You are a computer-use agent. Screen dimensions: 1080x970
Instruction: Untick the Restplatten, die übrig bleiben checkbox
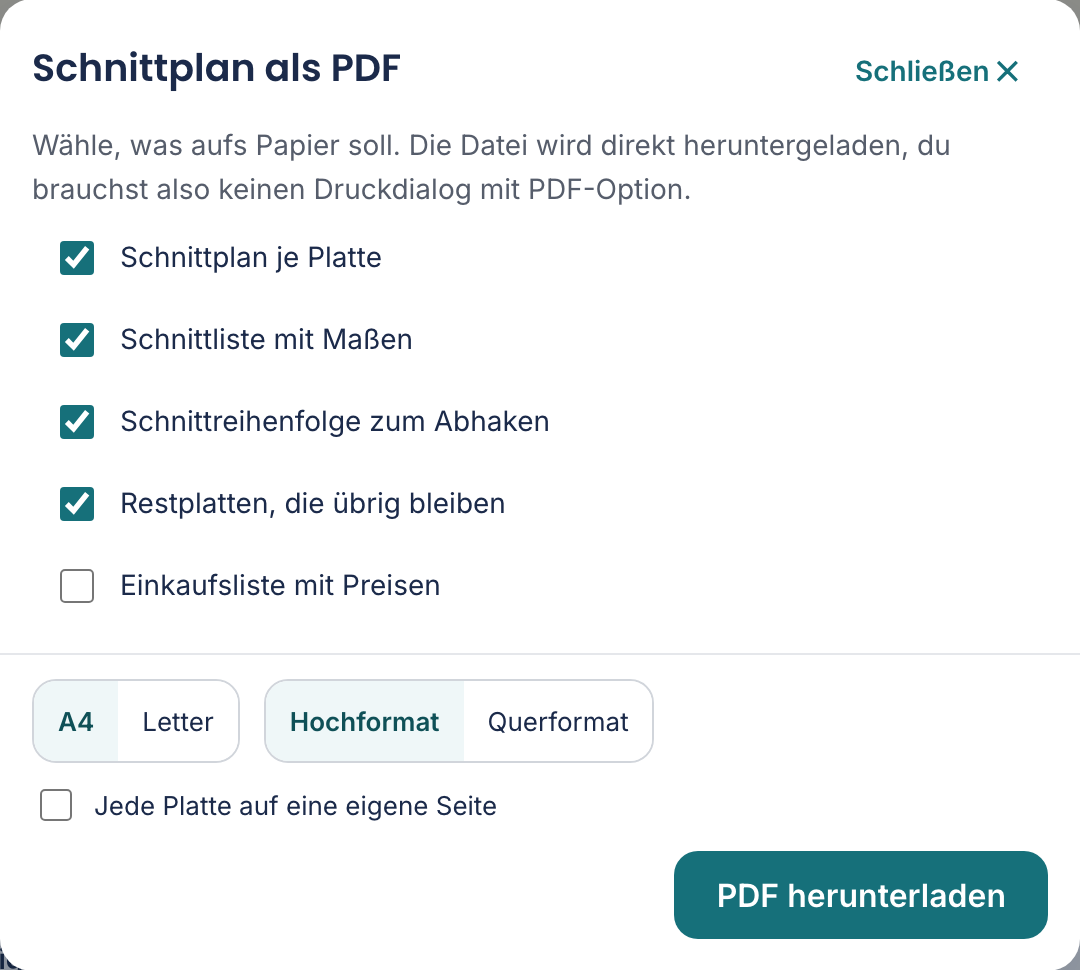tap(77, 504)
